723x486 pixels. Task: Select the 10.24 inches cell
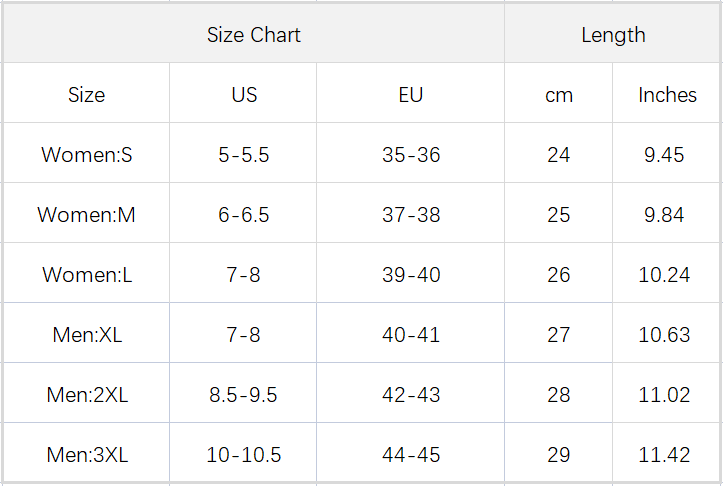665,275
